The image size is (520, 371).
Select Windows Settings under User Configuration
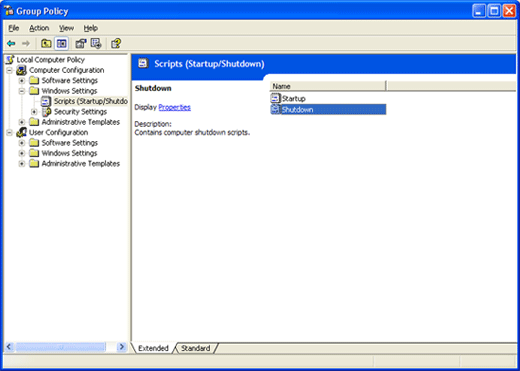[x=69, y=153]
